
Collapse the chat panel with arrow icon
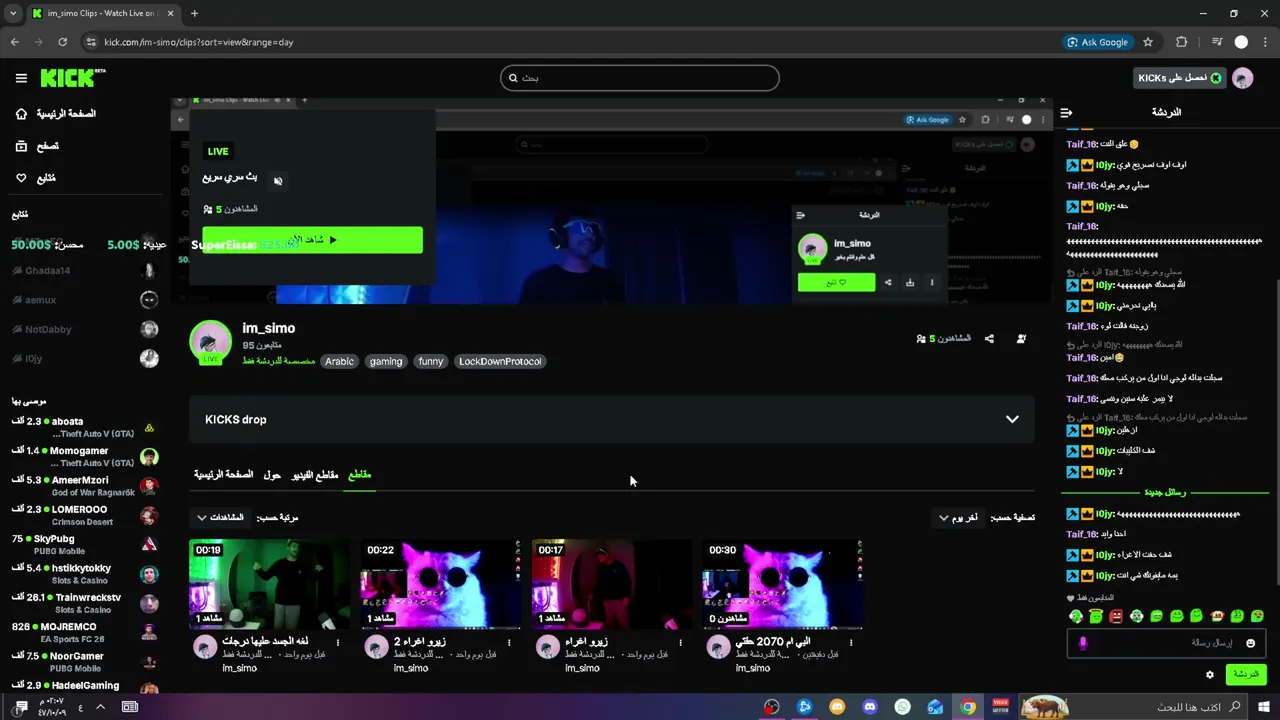click(x=1067, y=113)
